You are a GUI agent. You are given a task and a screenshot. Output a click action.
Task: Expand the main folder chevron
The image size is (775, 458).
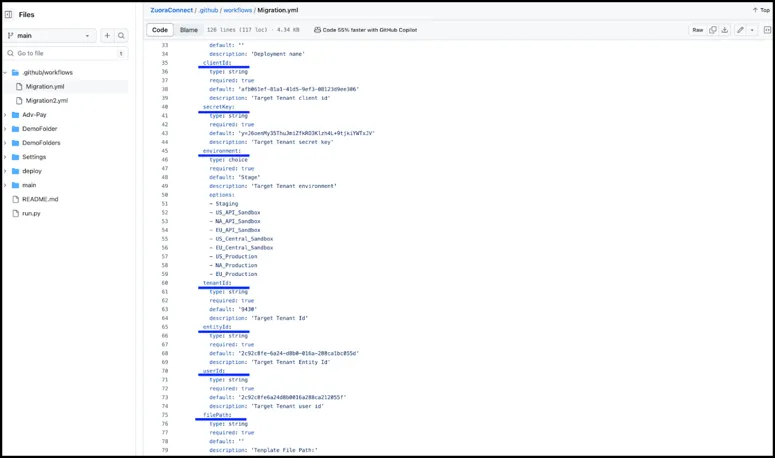point(5,185)
